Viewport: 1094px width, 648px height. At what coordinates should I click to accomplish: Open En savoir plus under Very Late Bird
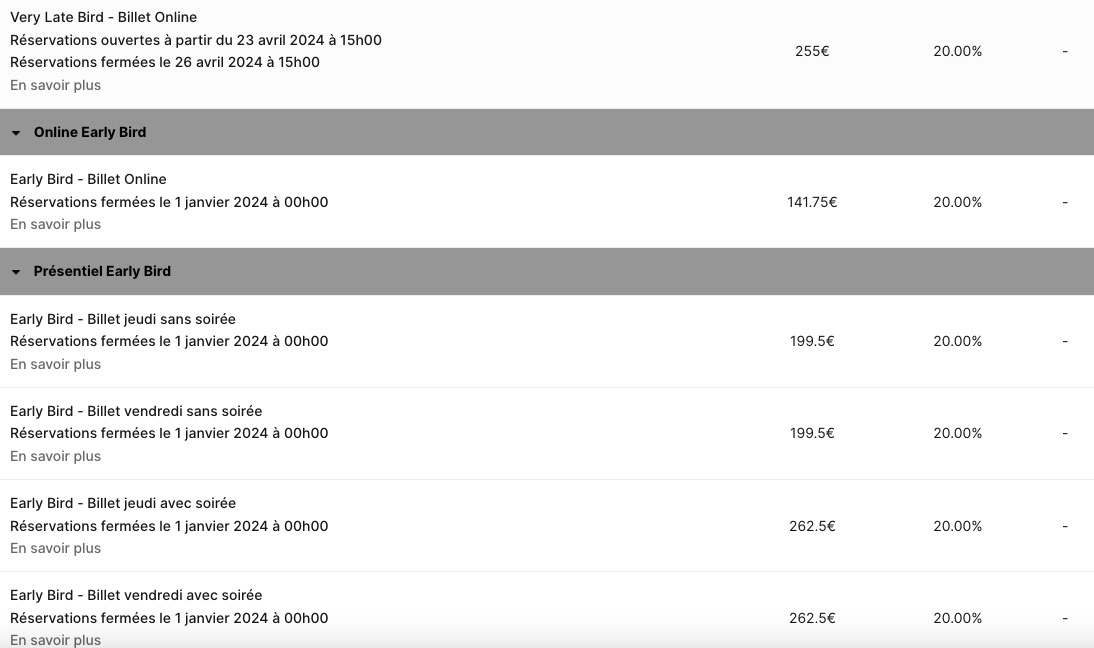(55, 85)
